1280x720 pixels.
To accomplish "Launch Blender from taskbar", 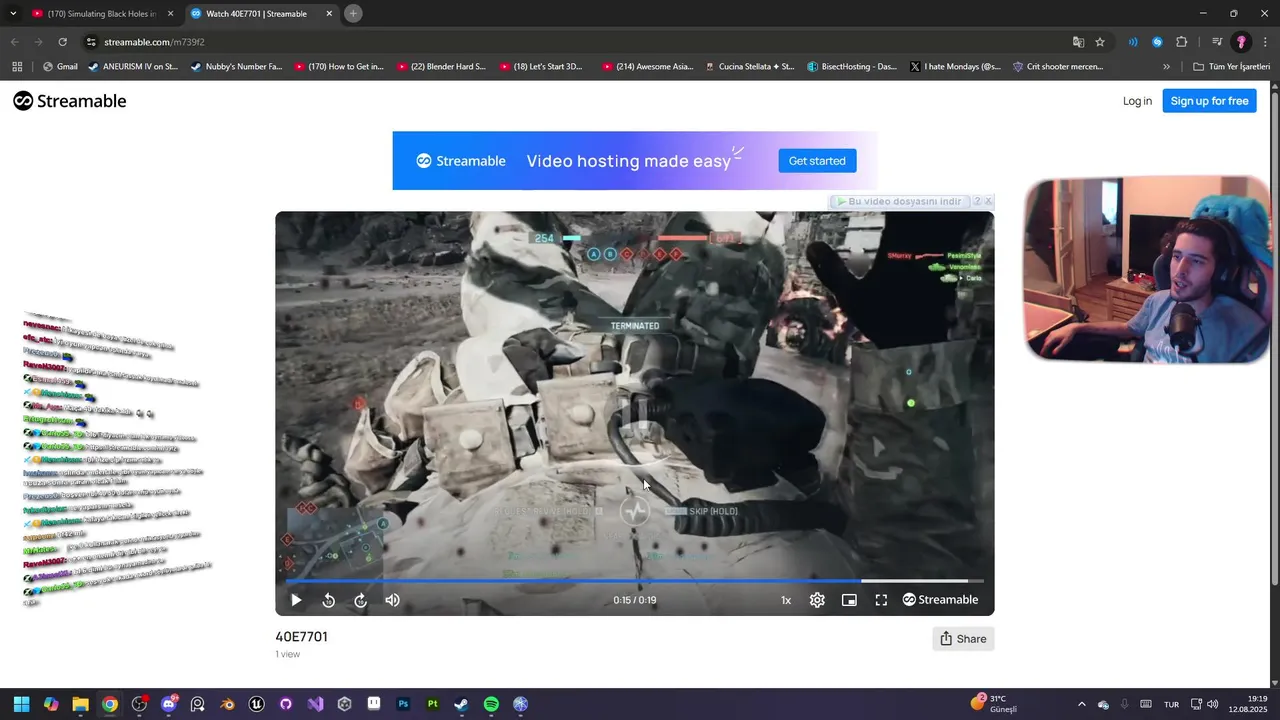I will coord(227,704).
